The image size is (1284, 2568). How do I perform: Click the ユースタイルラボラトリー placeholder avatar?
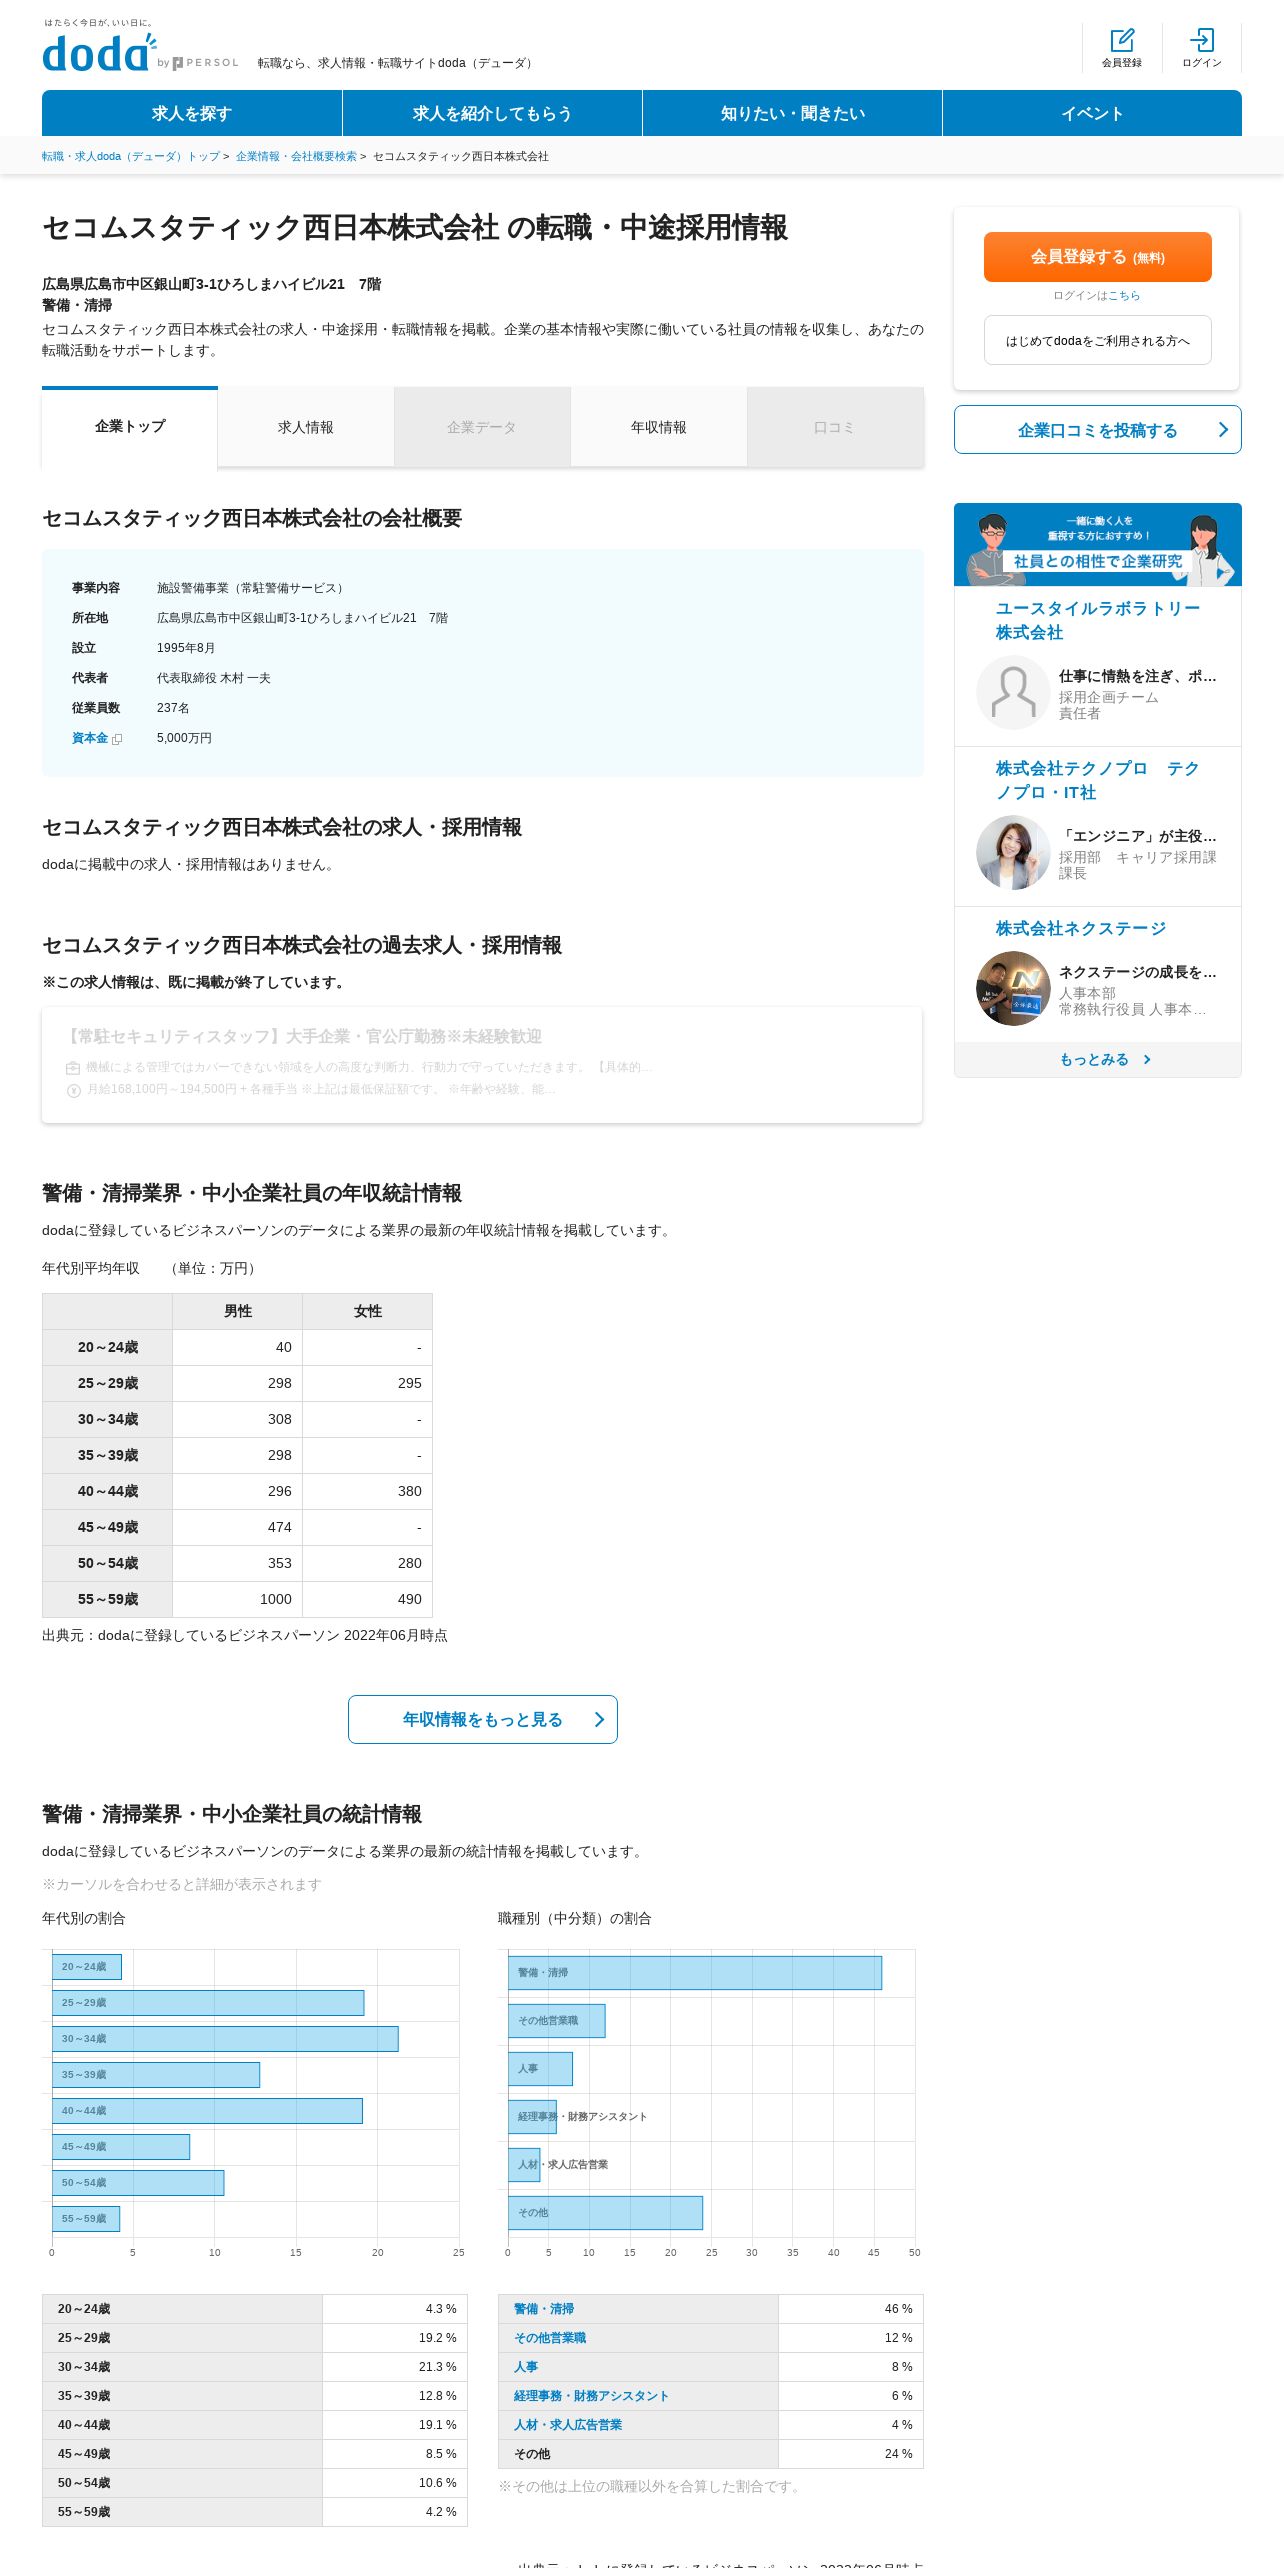pos(1013,692)
